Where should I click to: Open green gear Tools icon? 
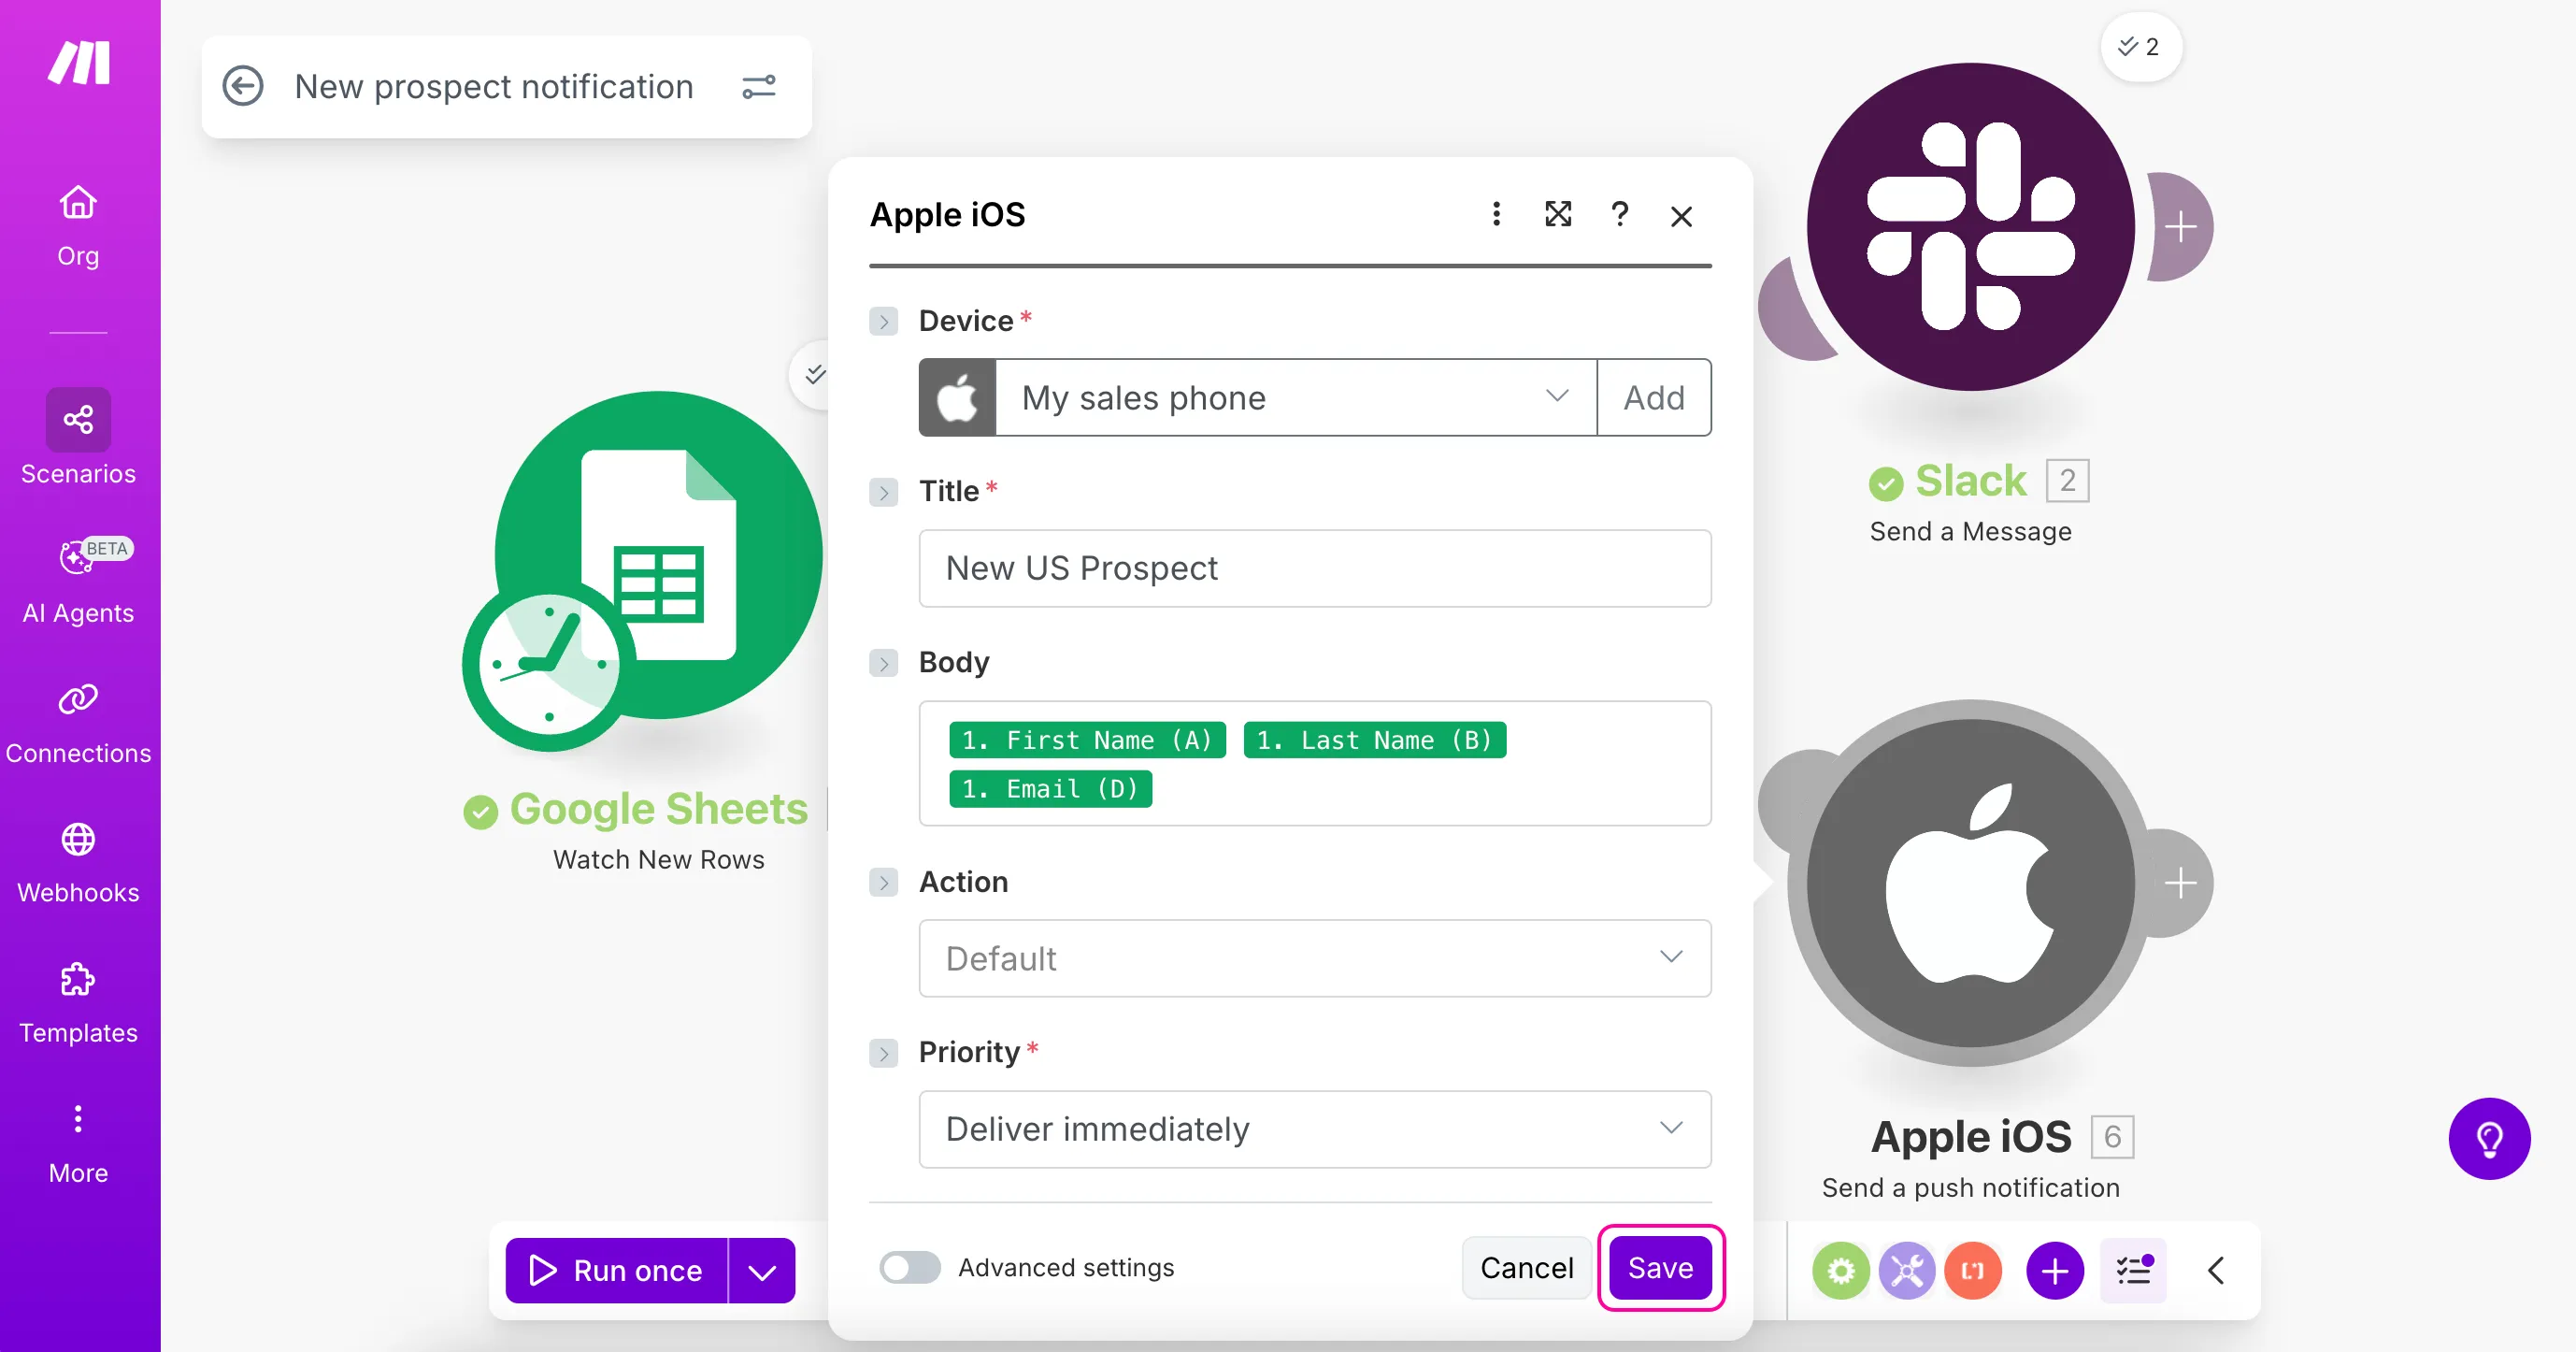tap(1840, 1270)
